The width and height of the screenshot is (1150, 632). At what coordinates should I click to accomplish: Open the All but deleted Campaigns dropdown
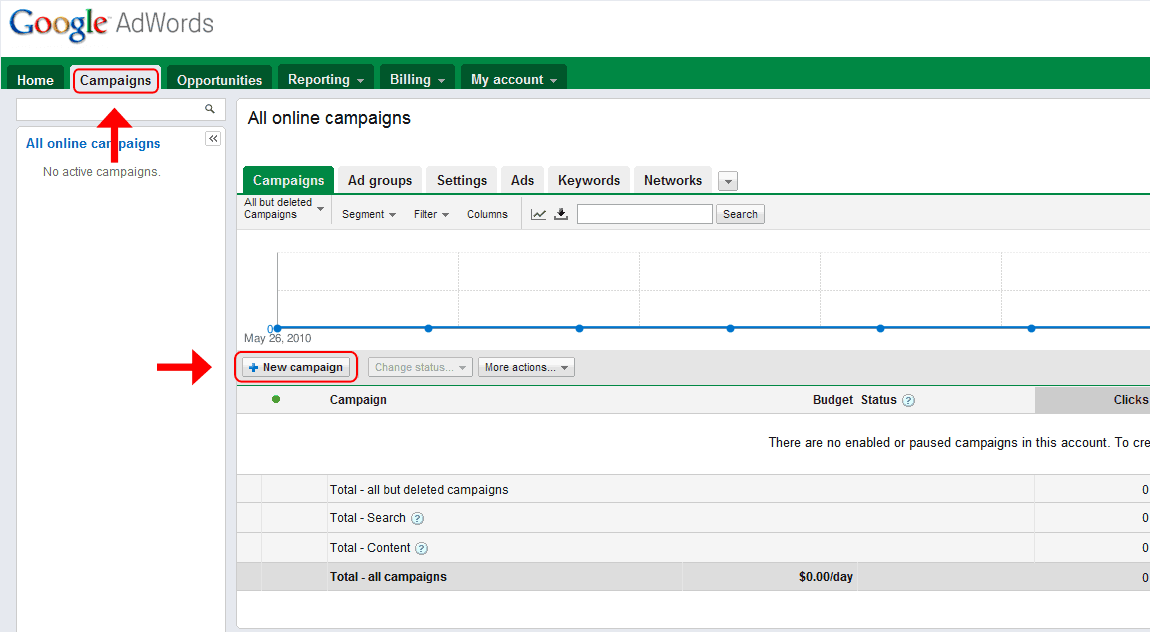284,208
